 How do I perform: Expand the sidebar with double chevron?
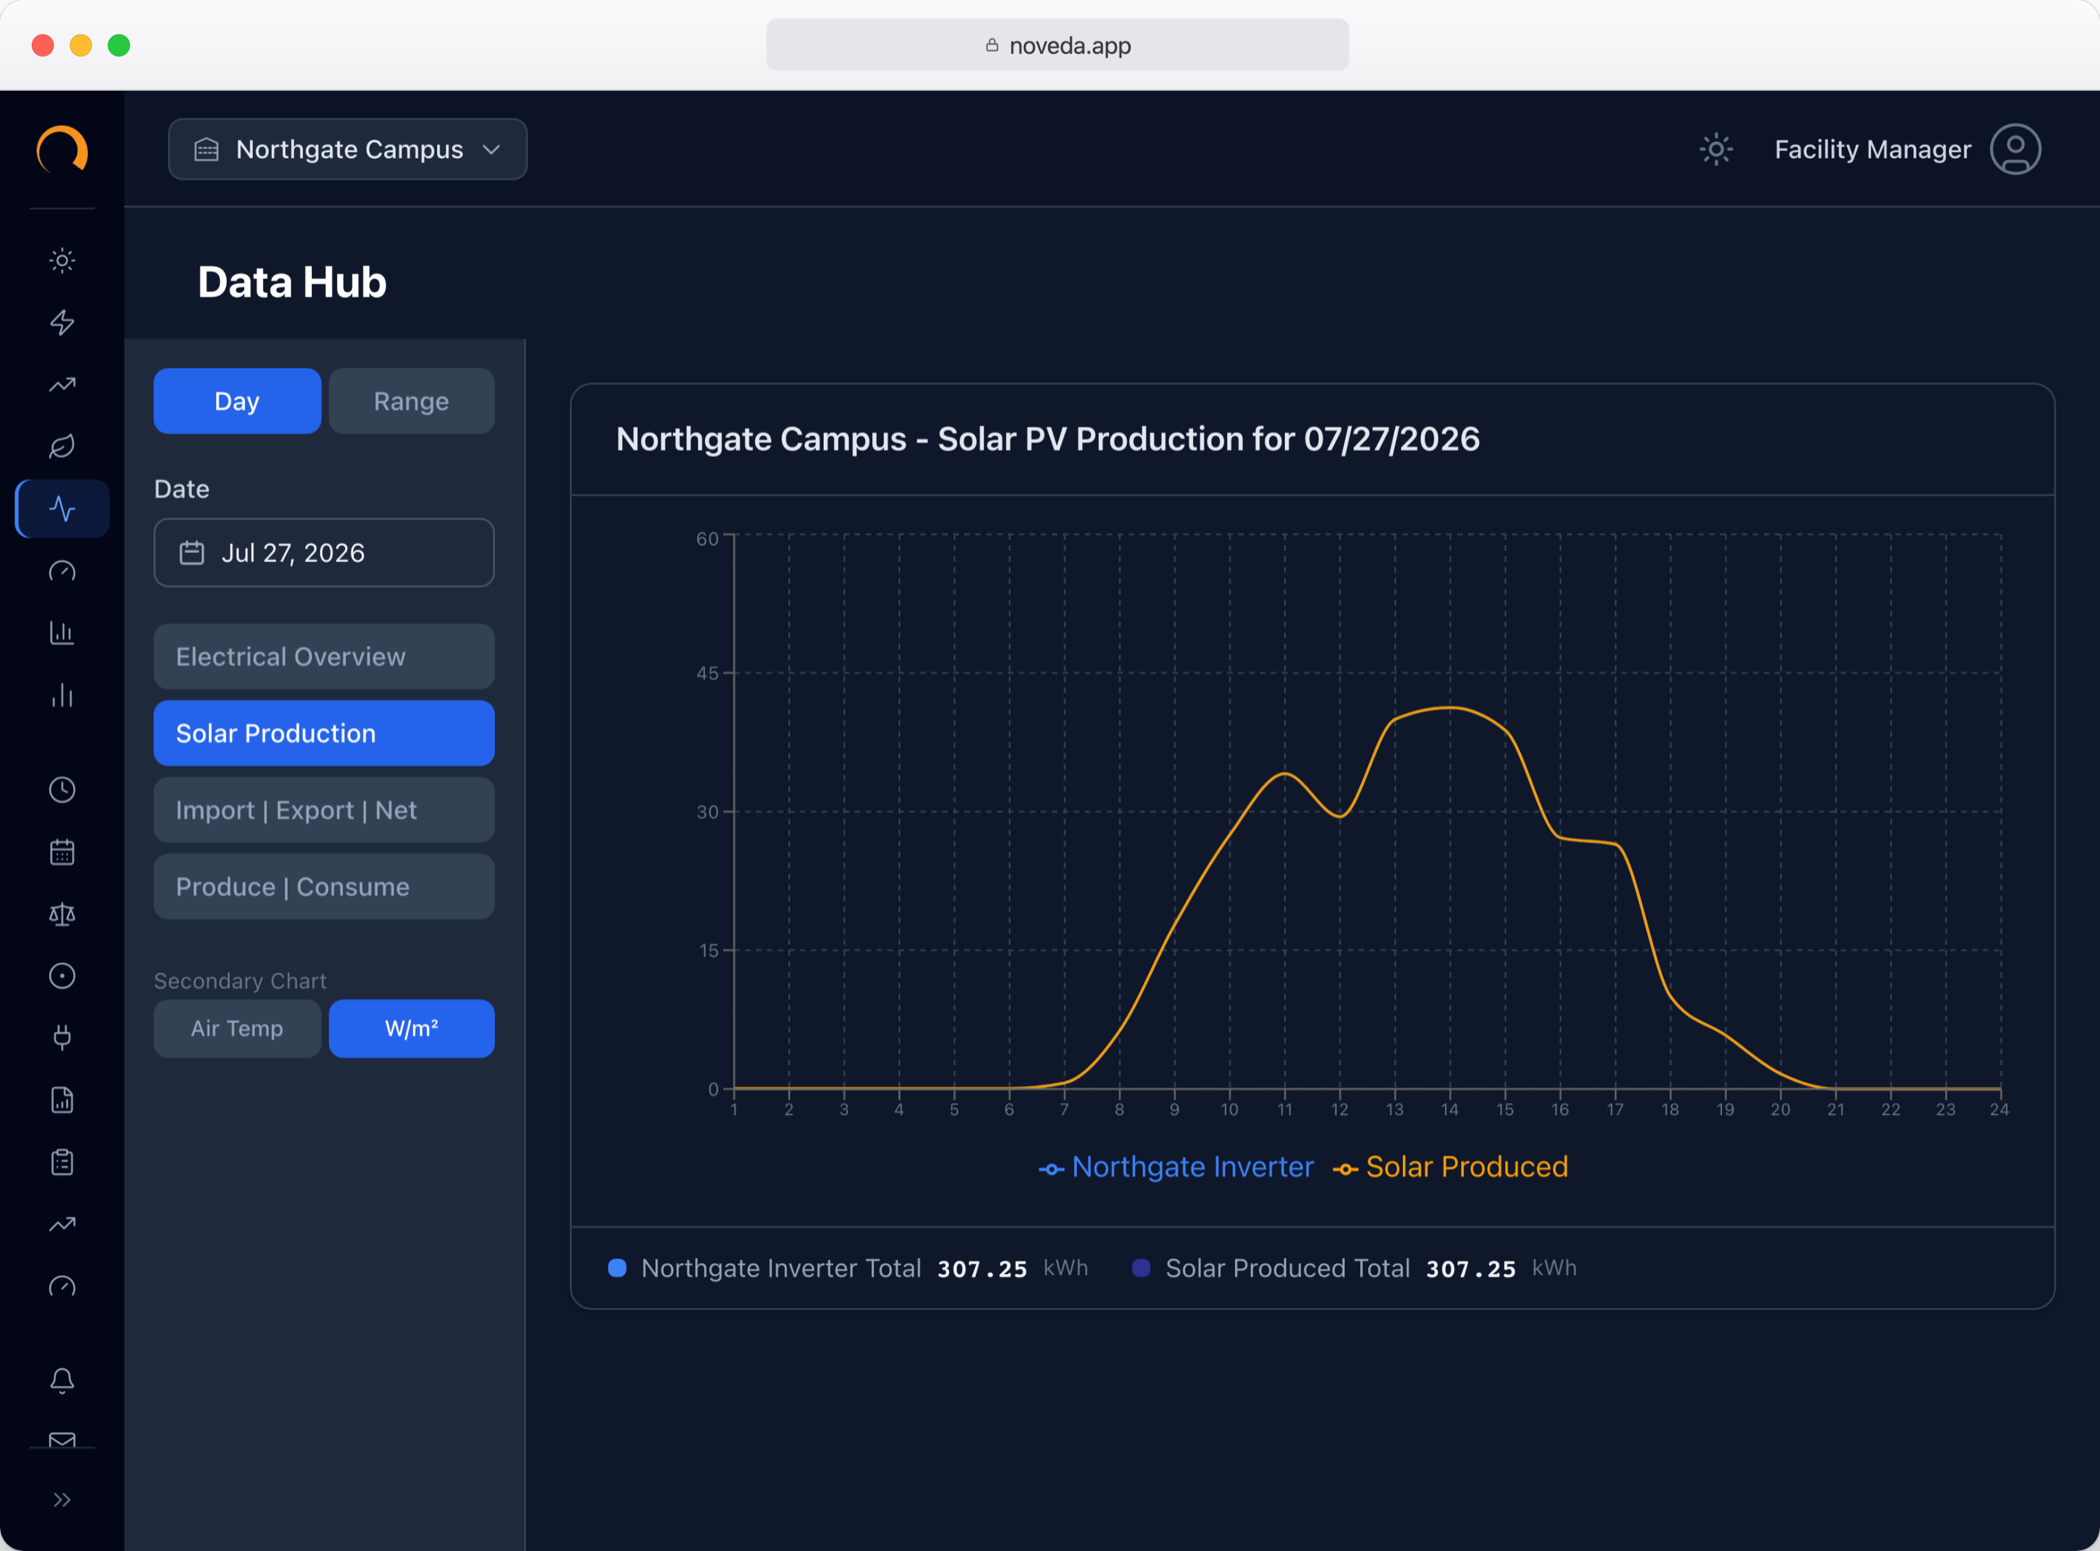coord(62,1499)
